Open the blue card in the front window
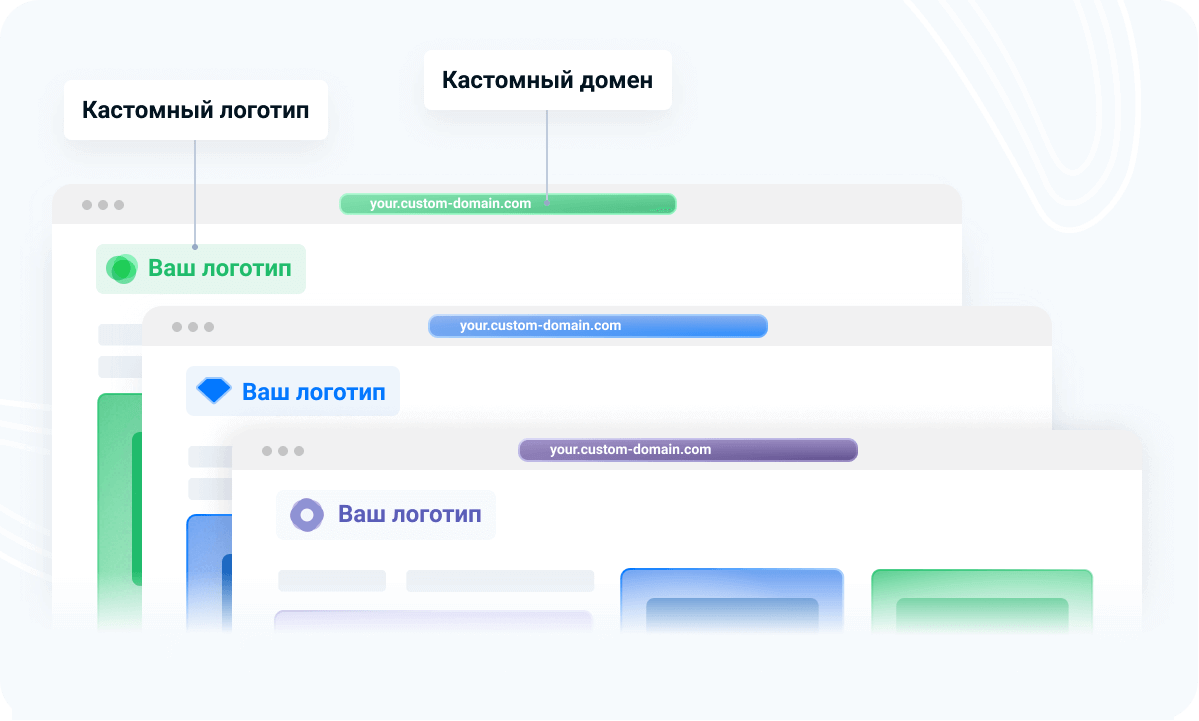 coord(731,600)
